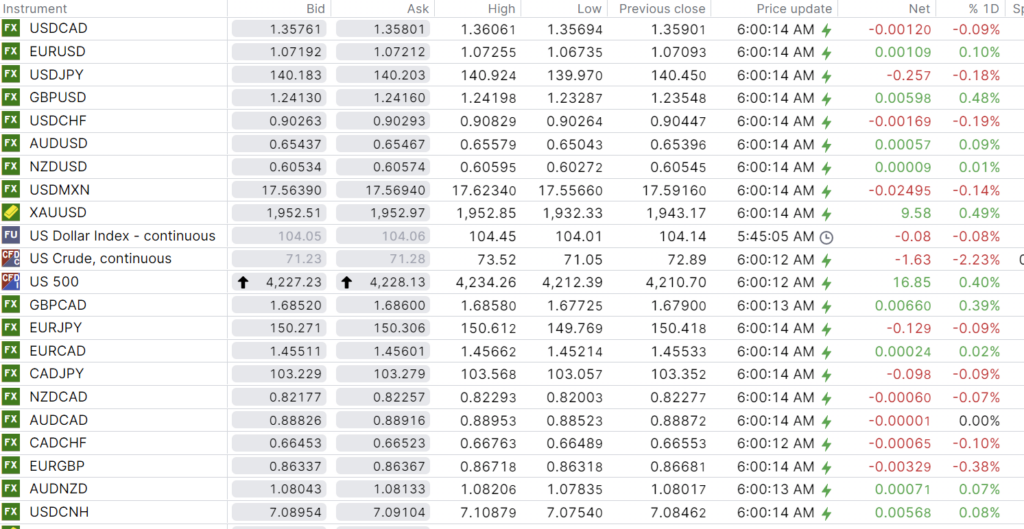Click the Price update column header

793,8
